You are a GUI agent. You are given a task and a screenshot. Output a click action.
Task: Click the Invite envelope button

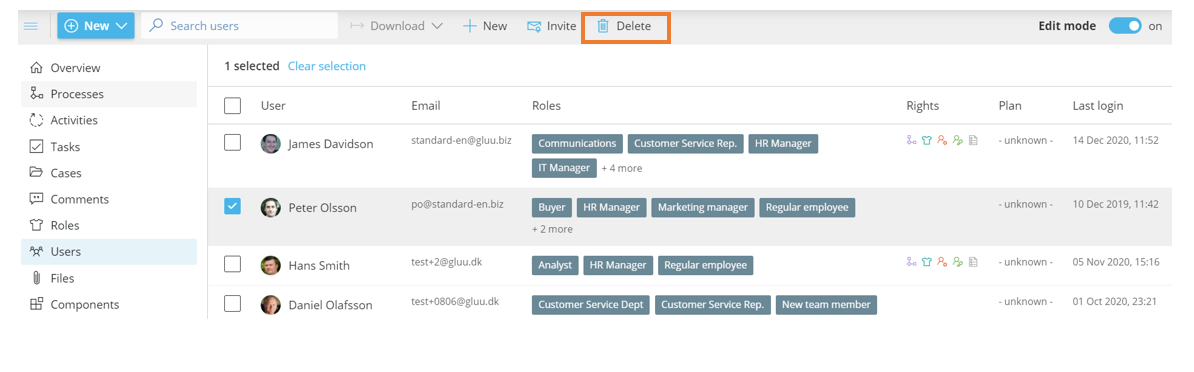coord(551,26)
